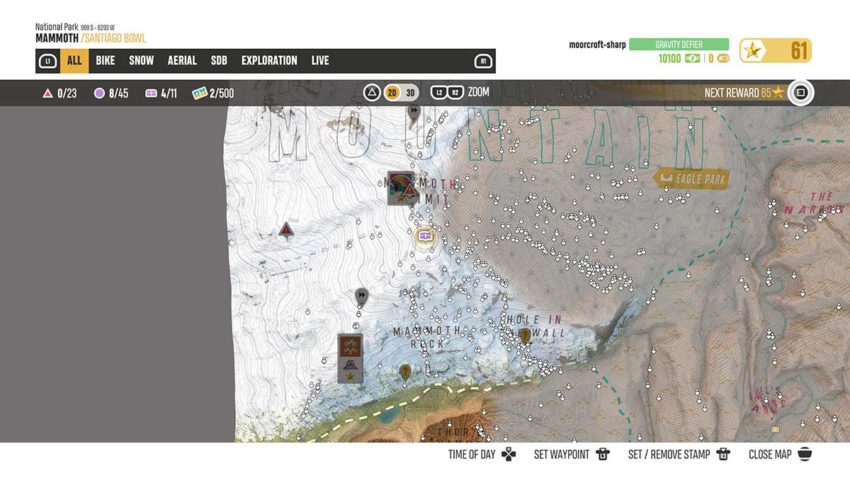
Task: Open the LIVE tab
Action: click(320, 61)
